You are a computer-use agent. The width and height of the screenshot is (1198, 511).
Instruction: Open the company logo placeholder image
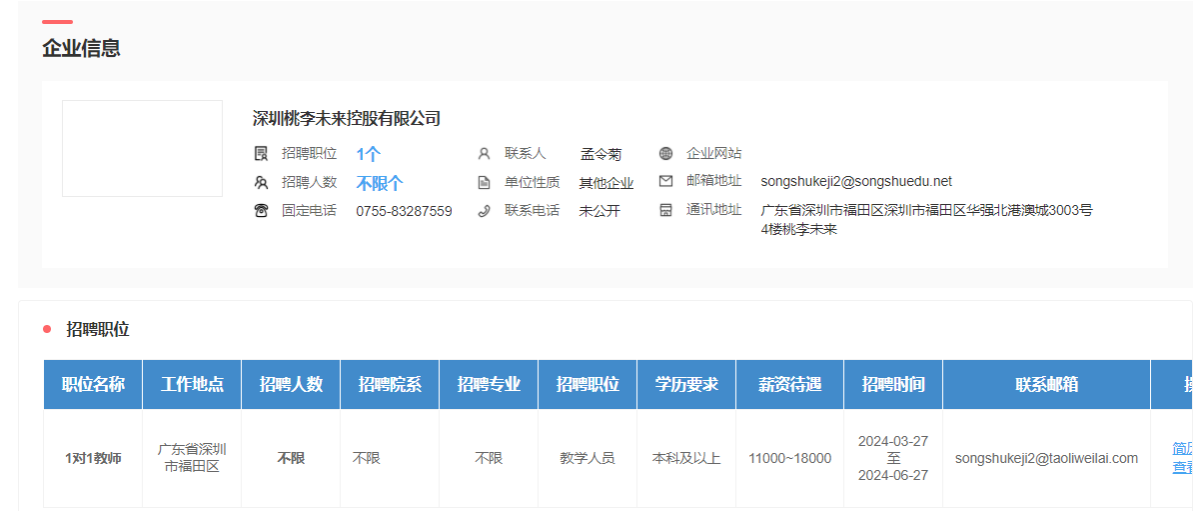(142, 148)
